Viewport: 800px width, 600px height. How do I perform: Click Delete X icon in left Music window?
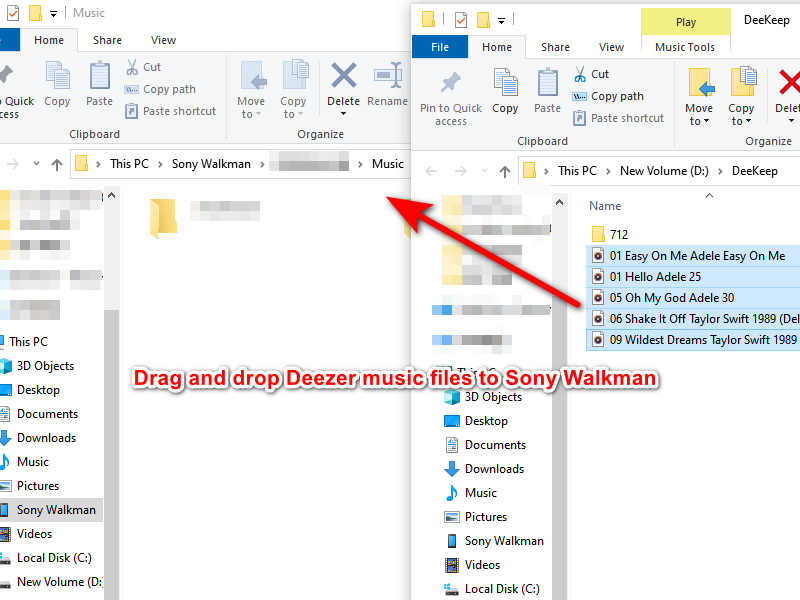[344, 77]
